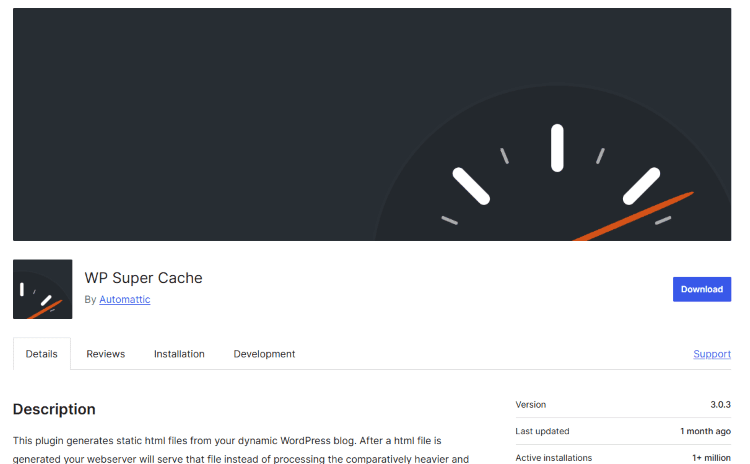Open the Installation tab
This screenshot has height=464, width=750.
[x=179, y=354]
